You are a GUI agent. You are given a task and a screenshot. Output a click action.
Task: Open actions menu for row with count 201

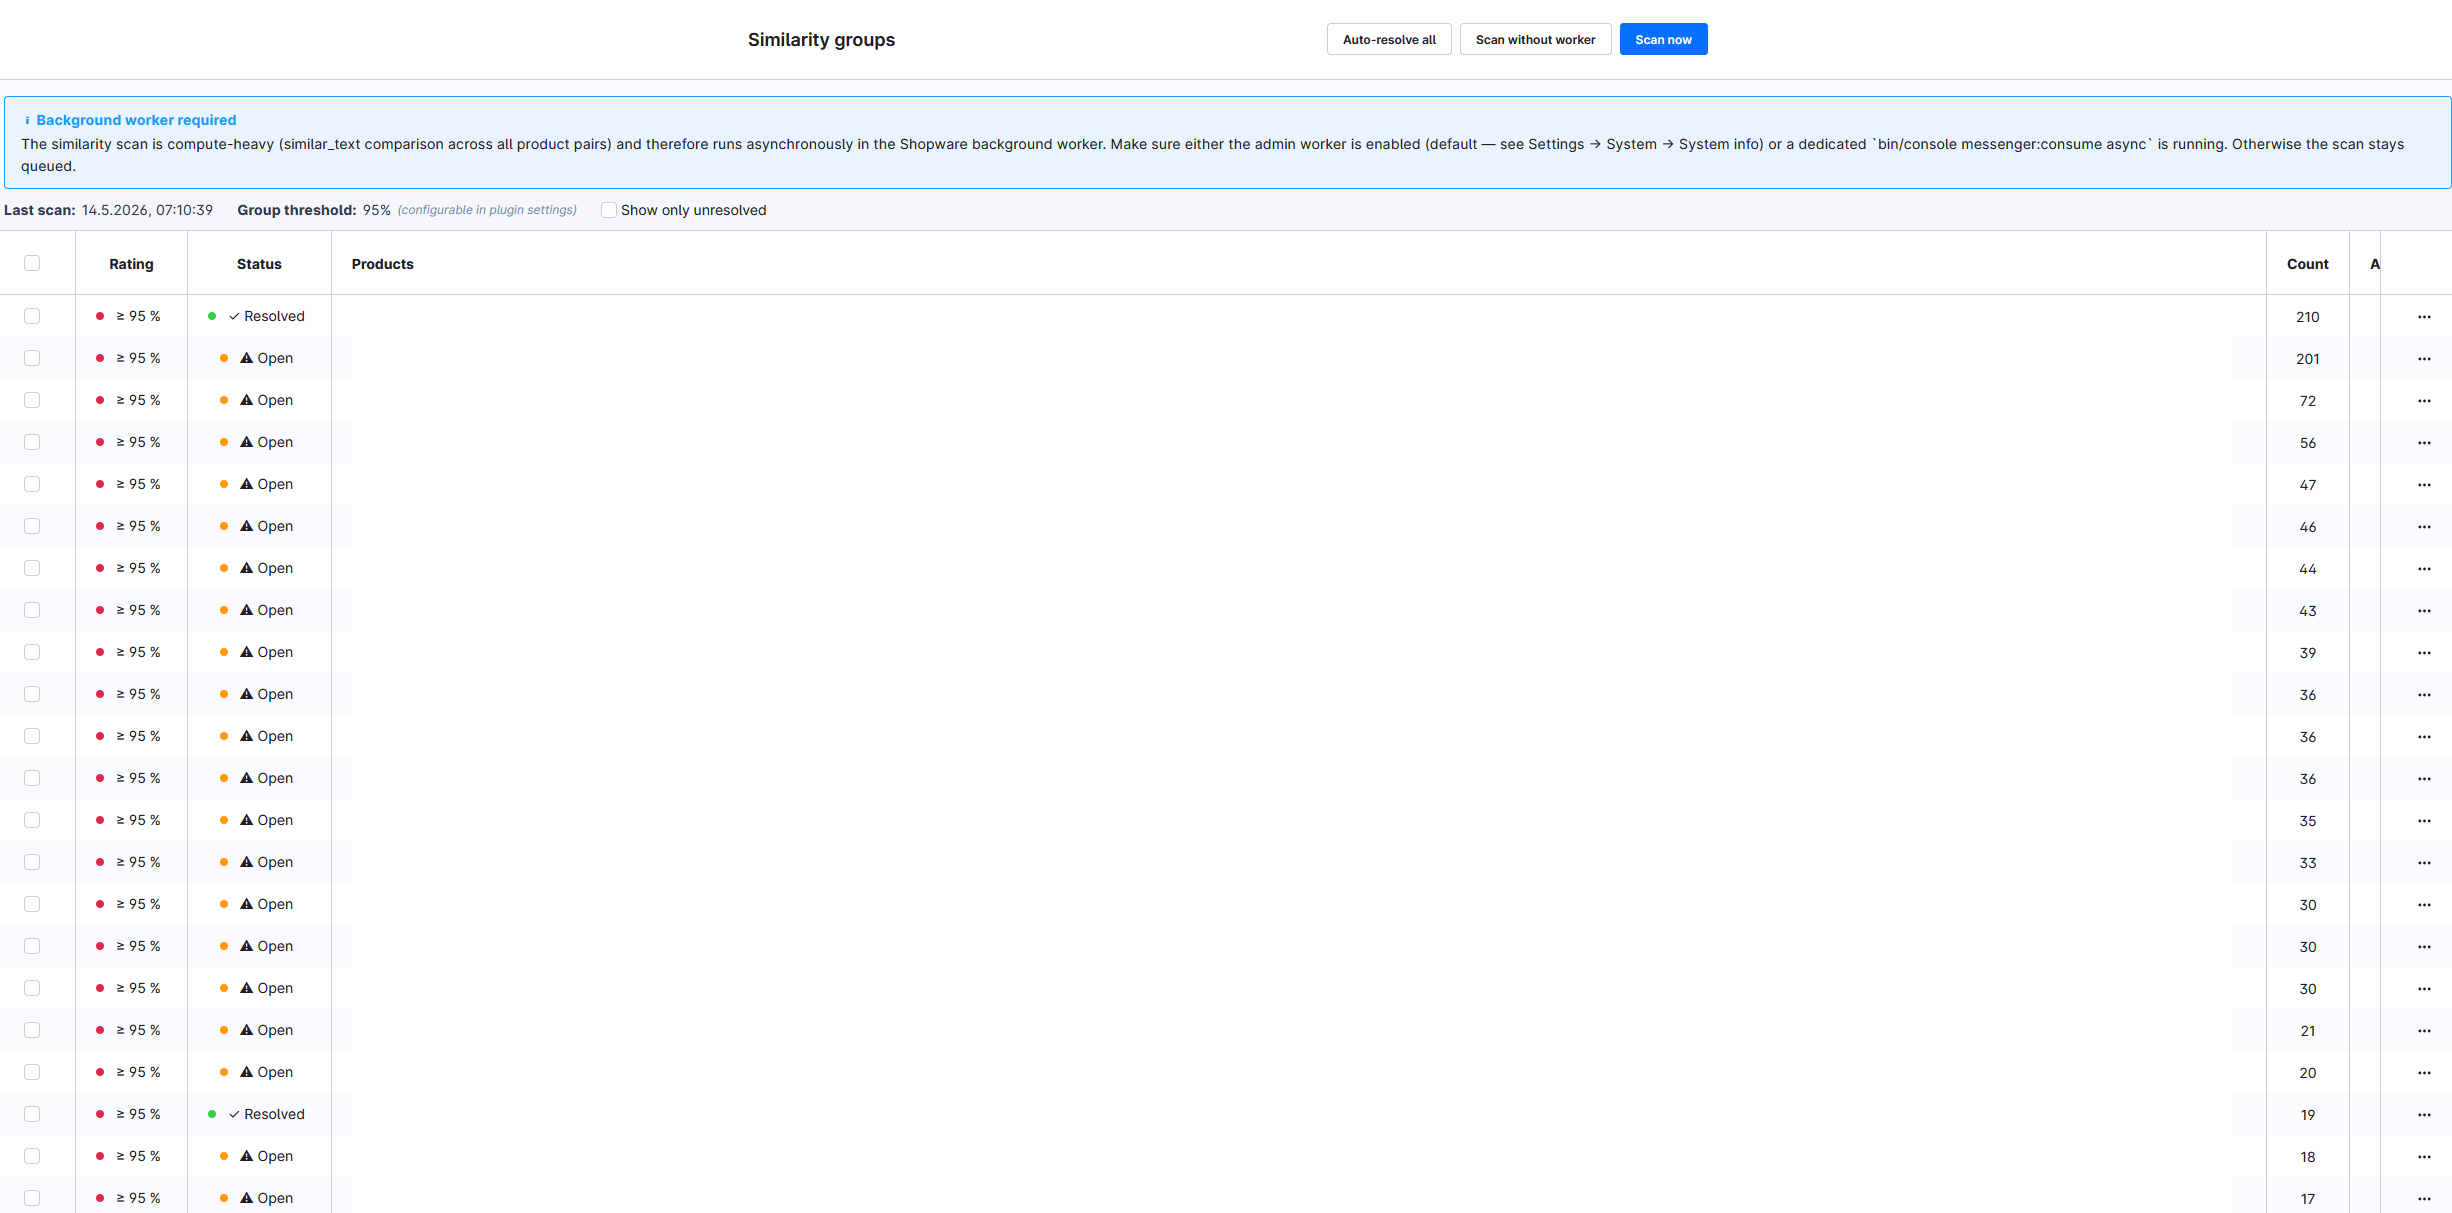tap(2424, 359)
